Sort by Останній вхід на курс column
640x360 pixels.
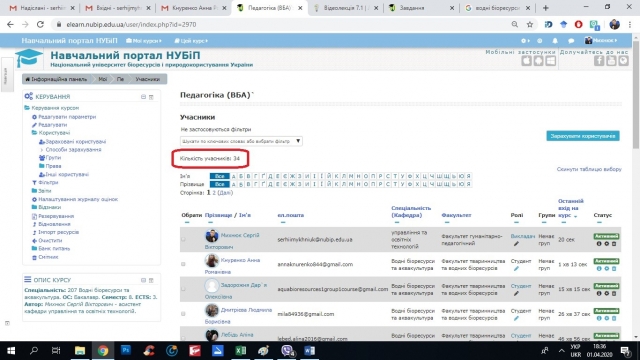(x=570, y=208)
